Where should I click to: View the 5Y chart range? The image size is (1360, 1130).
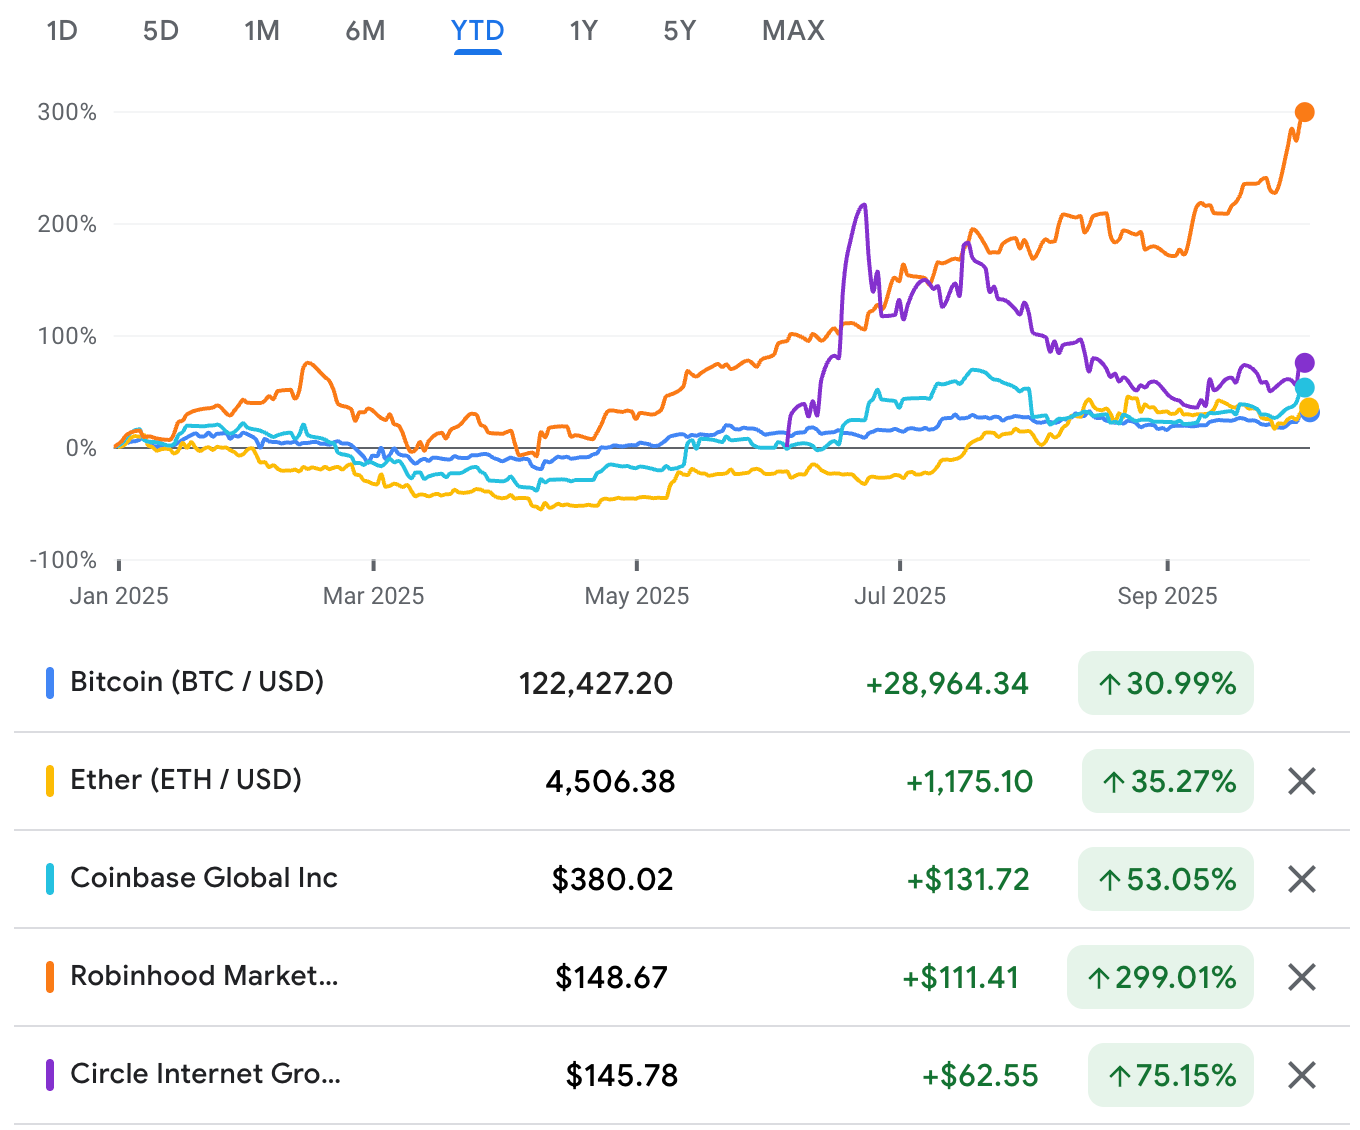pos(679,31)
